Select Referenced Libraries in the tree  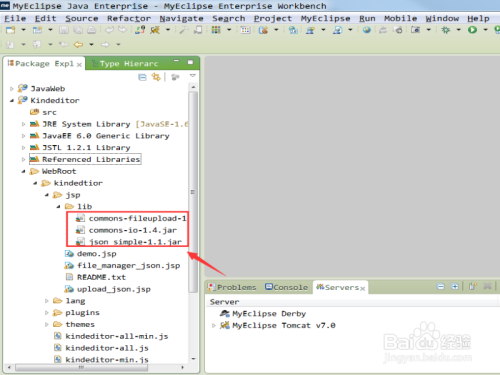click(x=85, y=159)
